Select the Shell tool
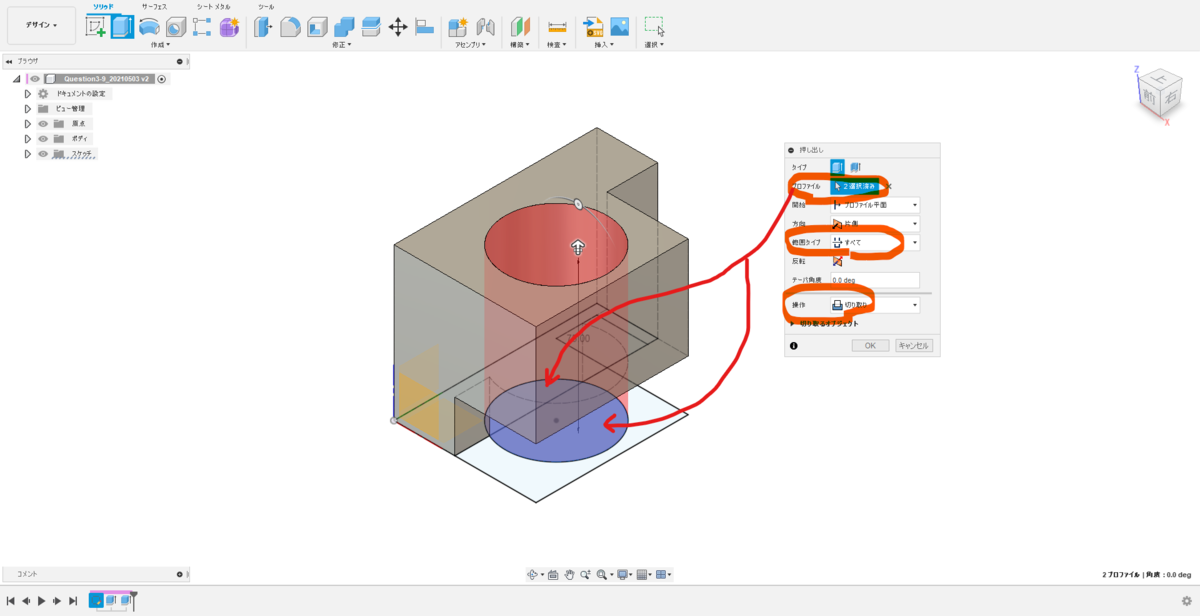Screen dimensions: 1200x616 point(317,27)
